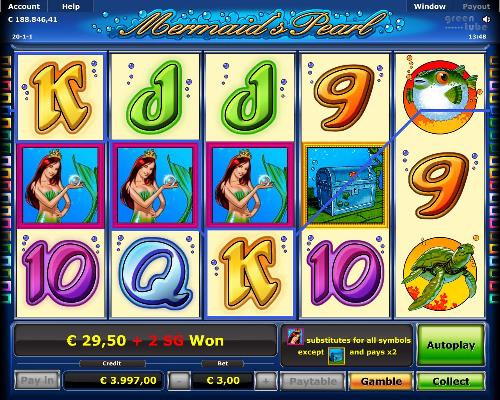Click the blue Q symbol
500x400 pixels.
[x=155, y=274]
